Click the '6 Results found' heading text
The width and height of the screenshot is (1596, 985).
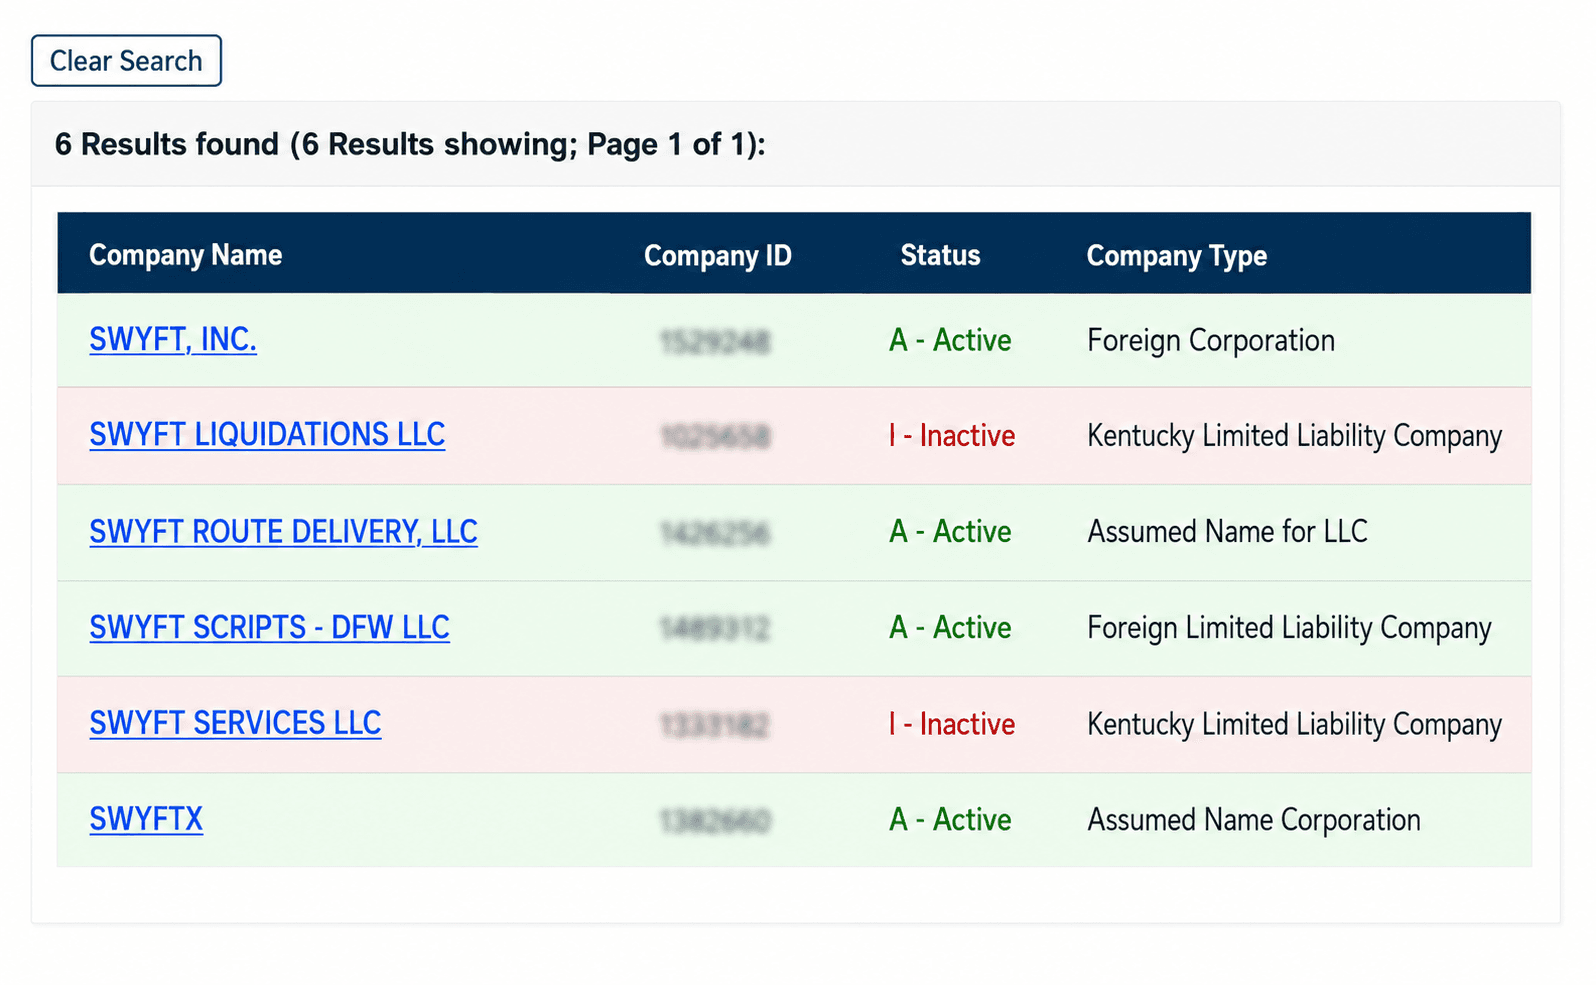[x=410, y=144]
